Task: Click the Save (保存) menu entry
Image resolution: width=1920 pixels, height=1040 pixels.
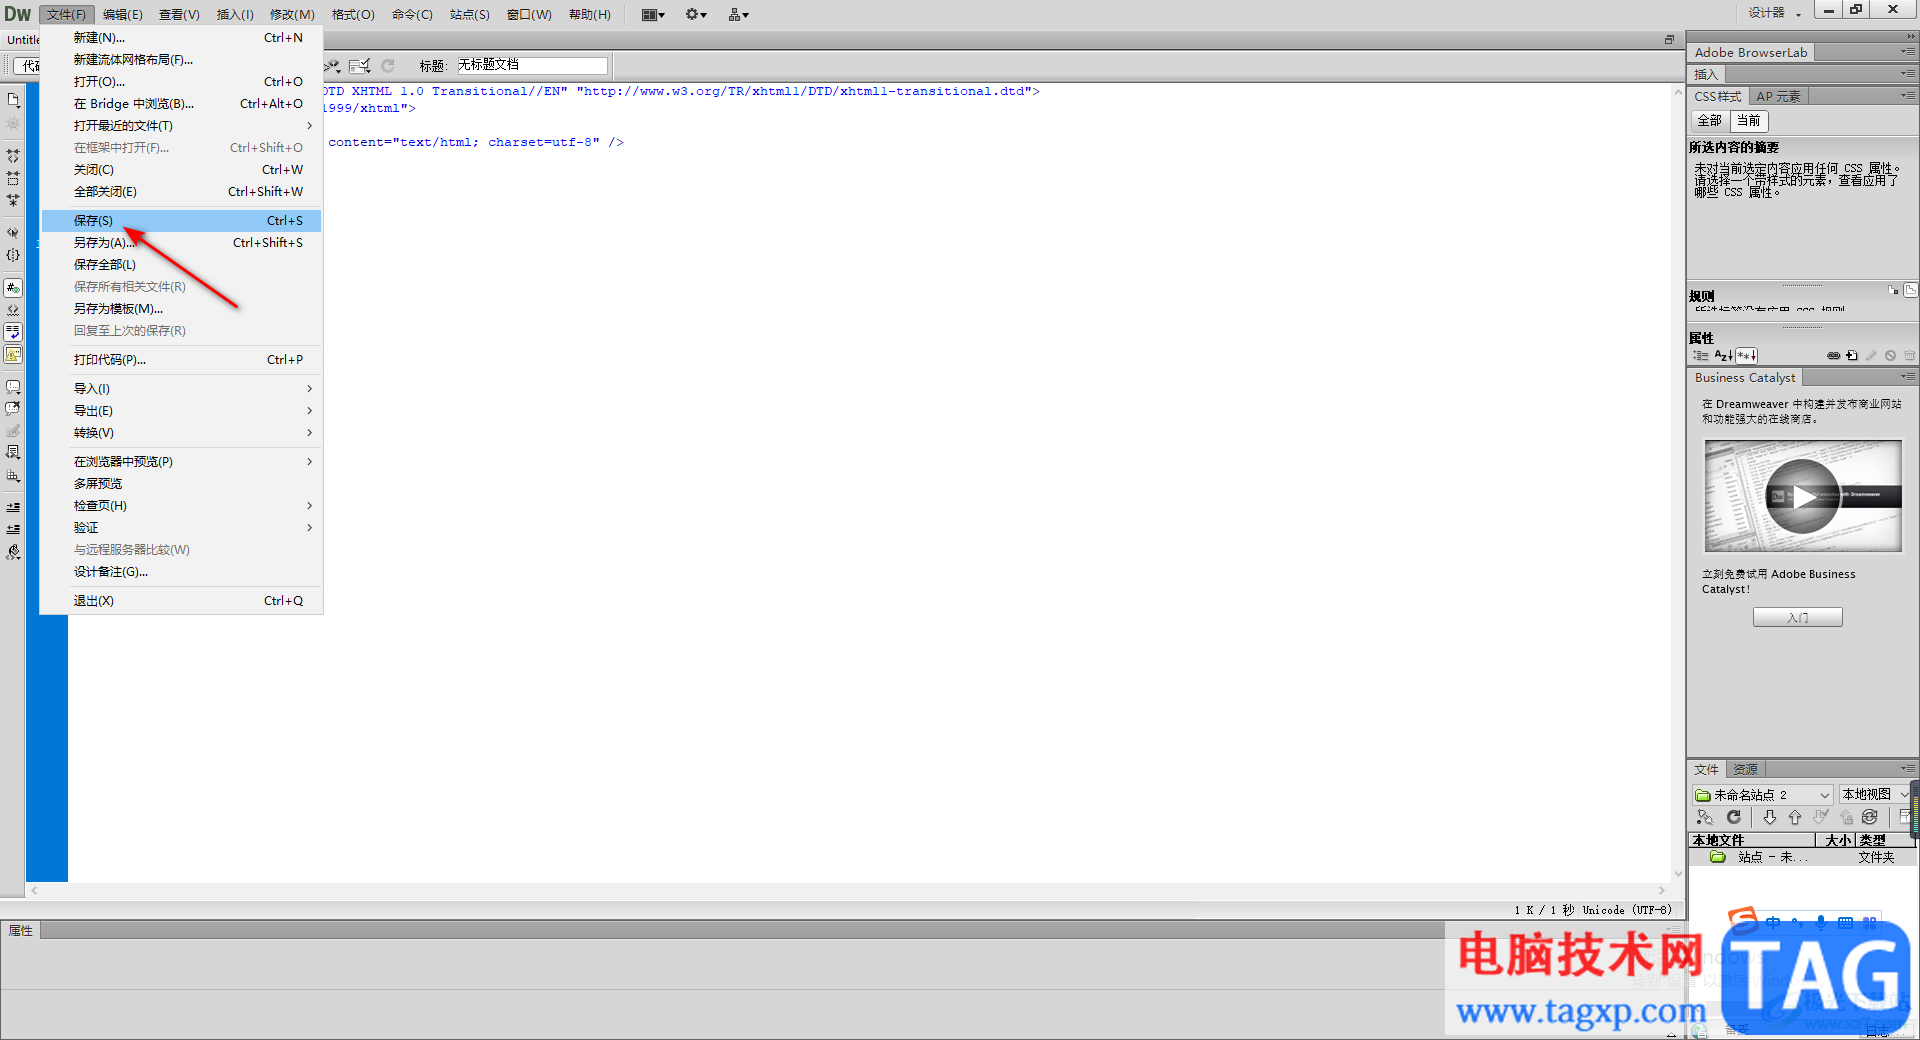Action: (181, 220)
